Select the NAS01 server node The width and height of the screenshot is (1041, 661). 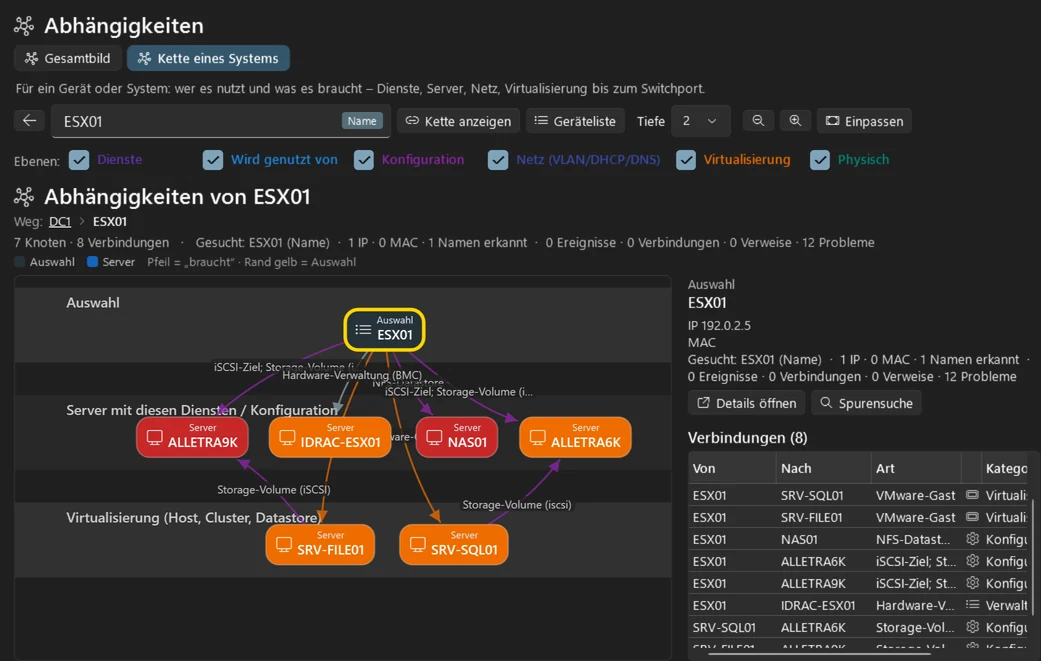[457, 437]
